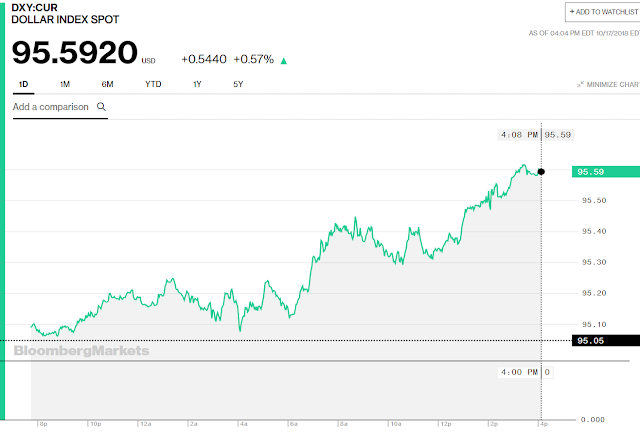Click the BloombergMarkets watermark
This screenshot has height=433, width=640.
coord(81,351)
